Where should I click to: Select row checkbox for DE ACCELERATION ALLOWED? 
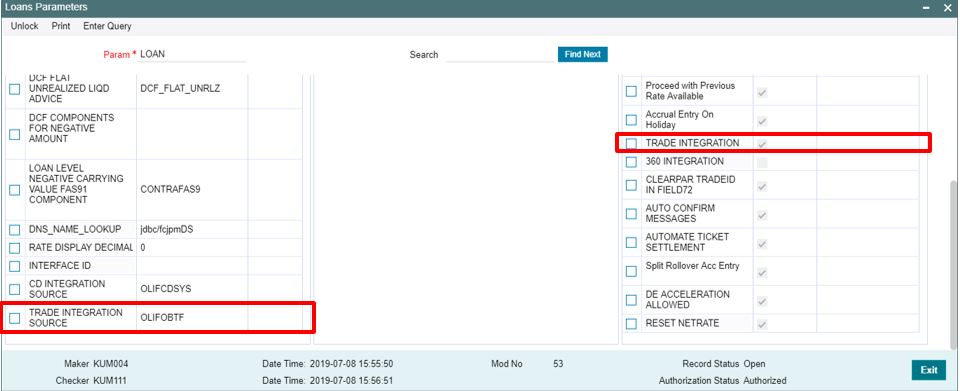[x=631, y=300]
